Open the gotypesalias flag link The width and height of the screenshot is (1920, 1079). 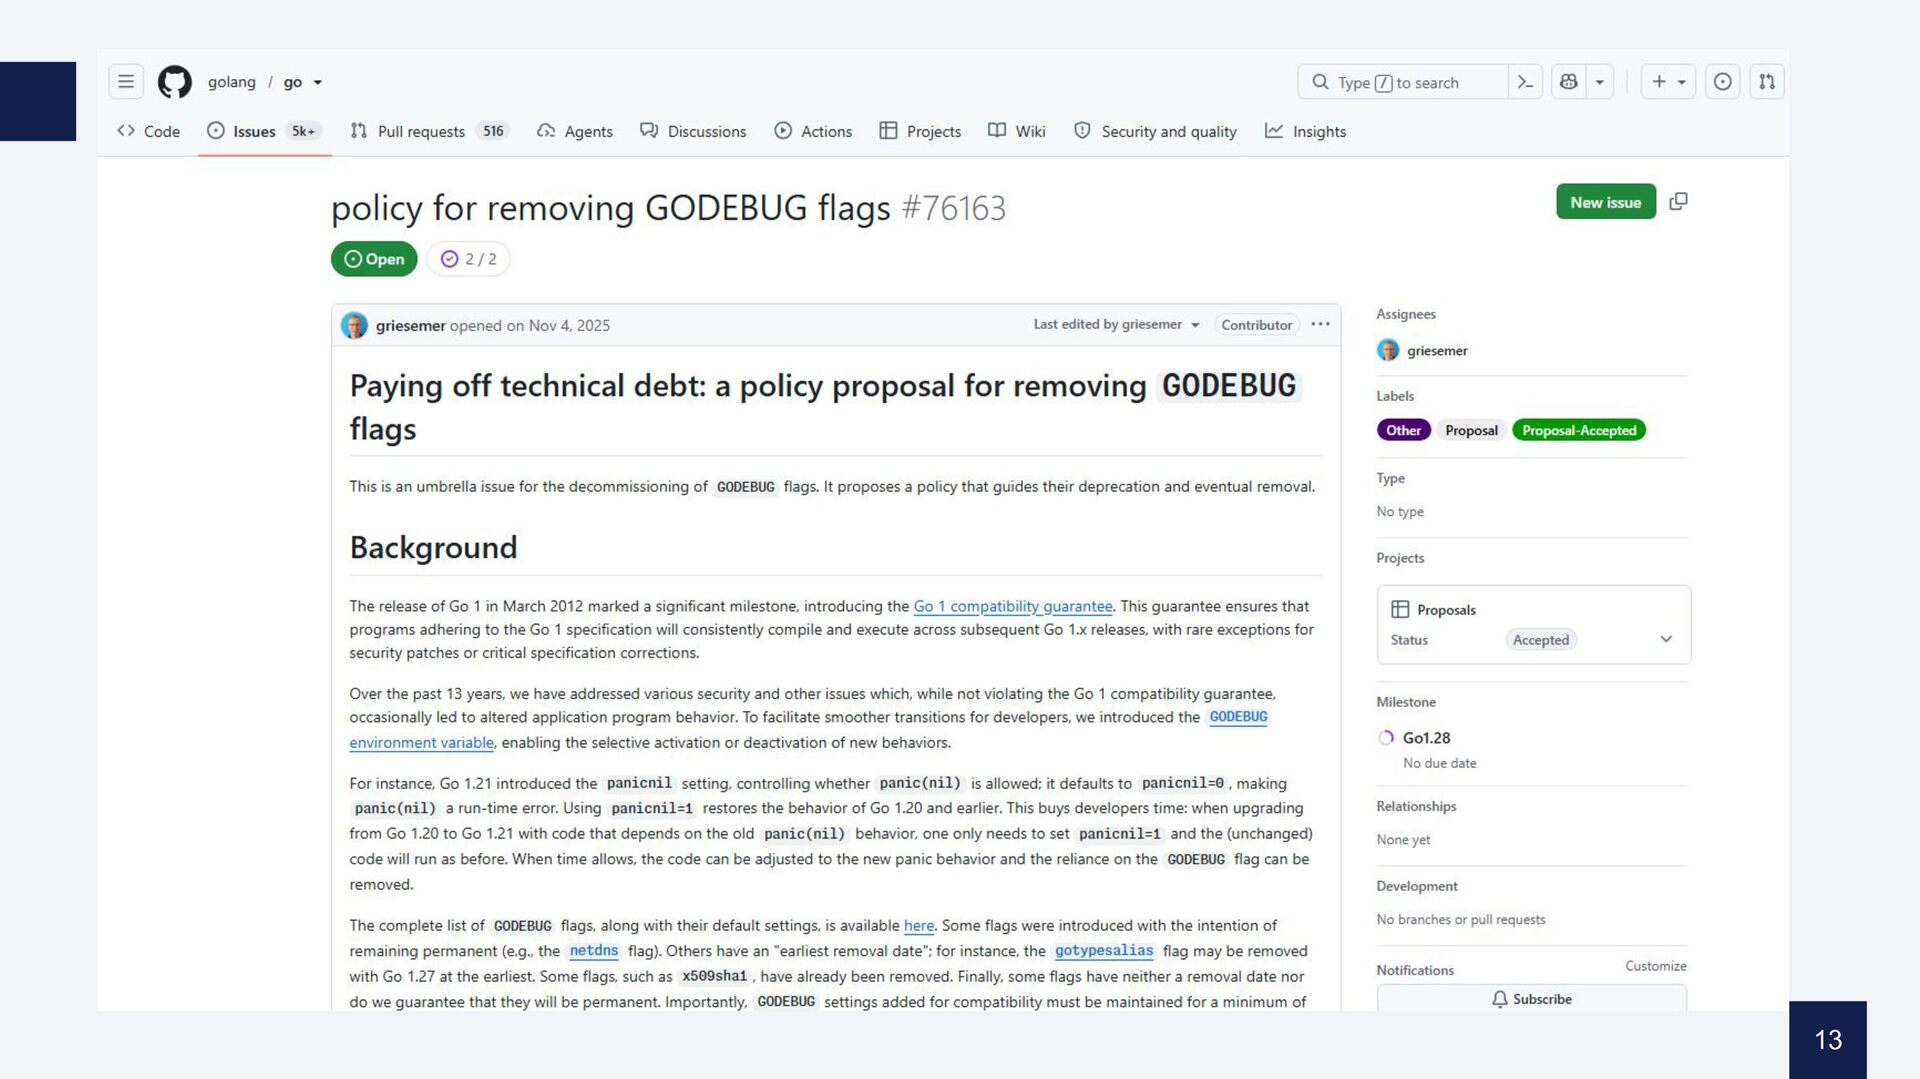point(1104,951)
